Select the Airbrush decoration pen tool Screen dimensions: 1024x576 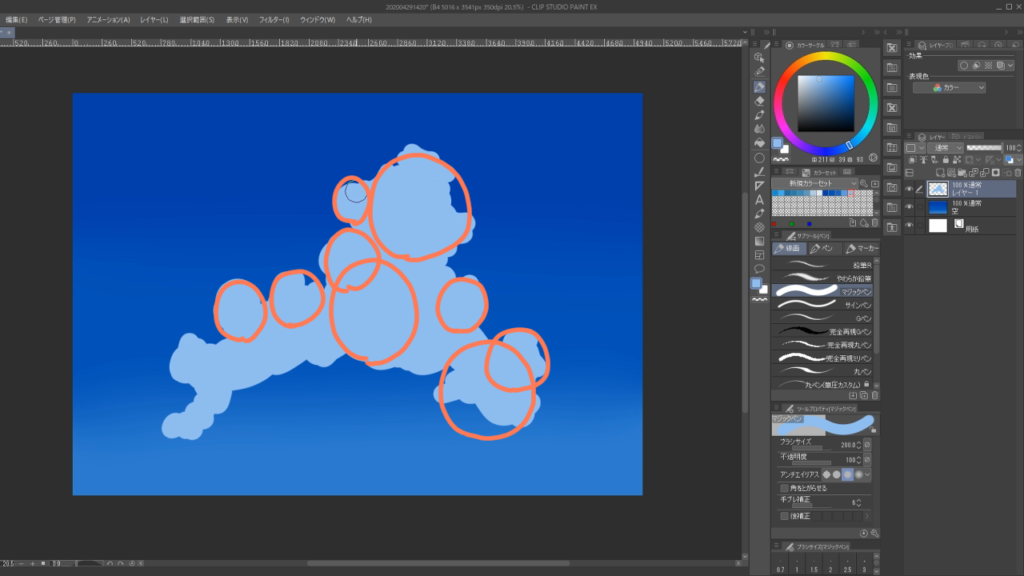(x=759, y=115)
